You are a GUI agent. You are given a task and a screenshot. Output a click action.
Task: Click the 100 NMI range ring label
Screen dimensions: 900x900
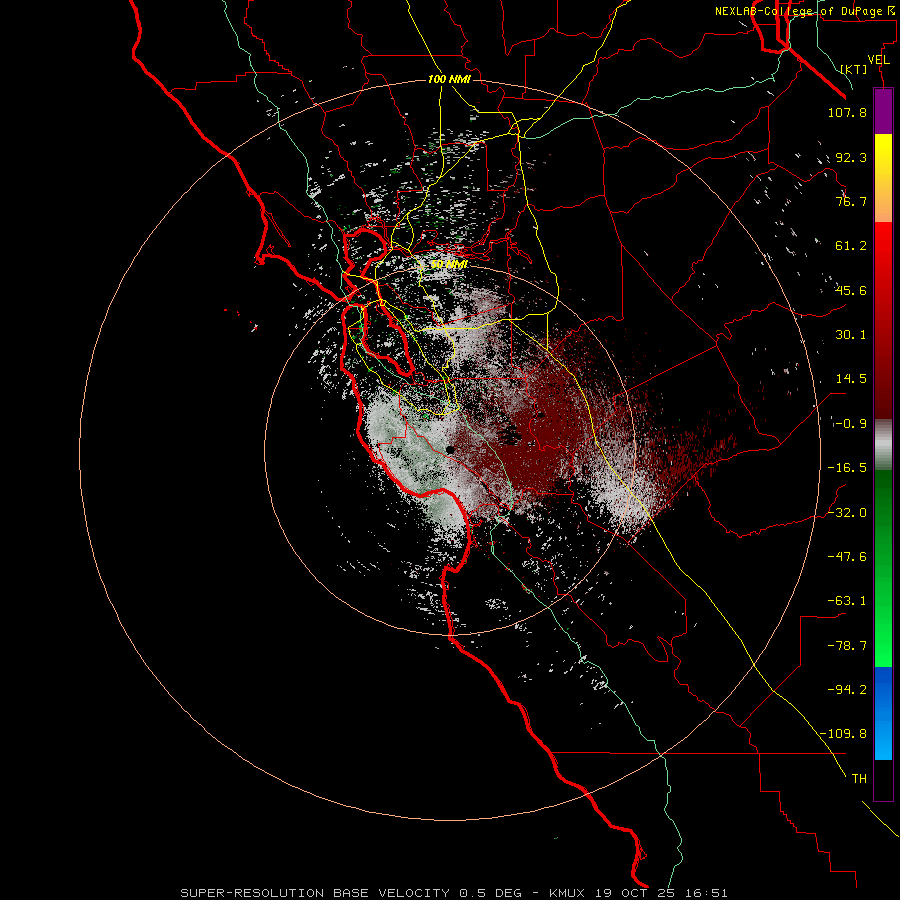449,79
